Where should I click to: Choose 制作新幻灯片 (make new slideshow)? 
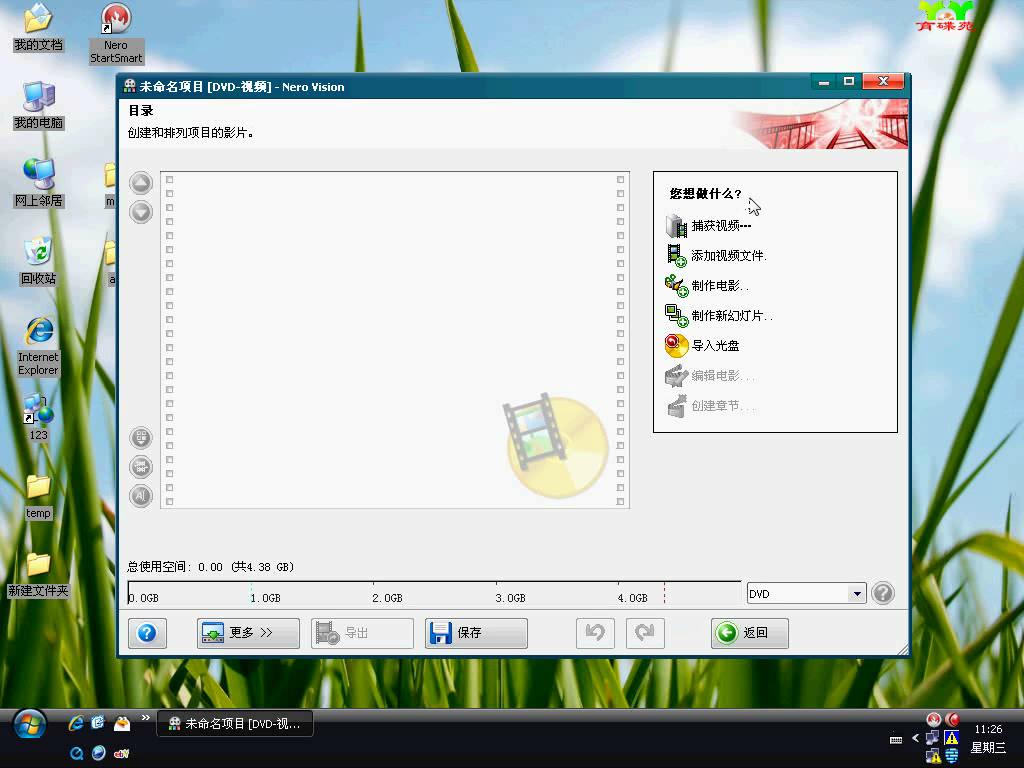tap(718, 315)
